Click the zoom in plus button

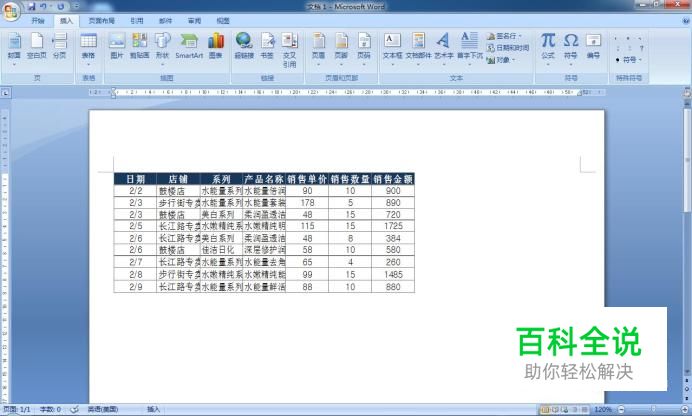pos(684,410)
